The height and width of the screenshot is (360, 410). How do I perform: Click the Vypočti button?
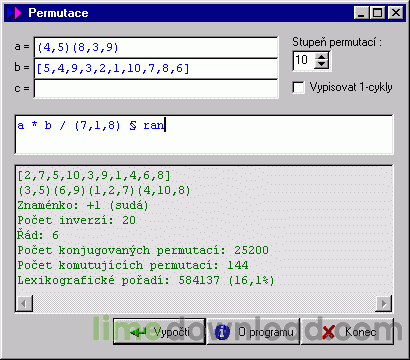point(159,332)
